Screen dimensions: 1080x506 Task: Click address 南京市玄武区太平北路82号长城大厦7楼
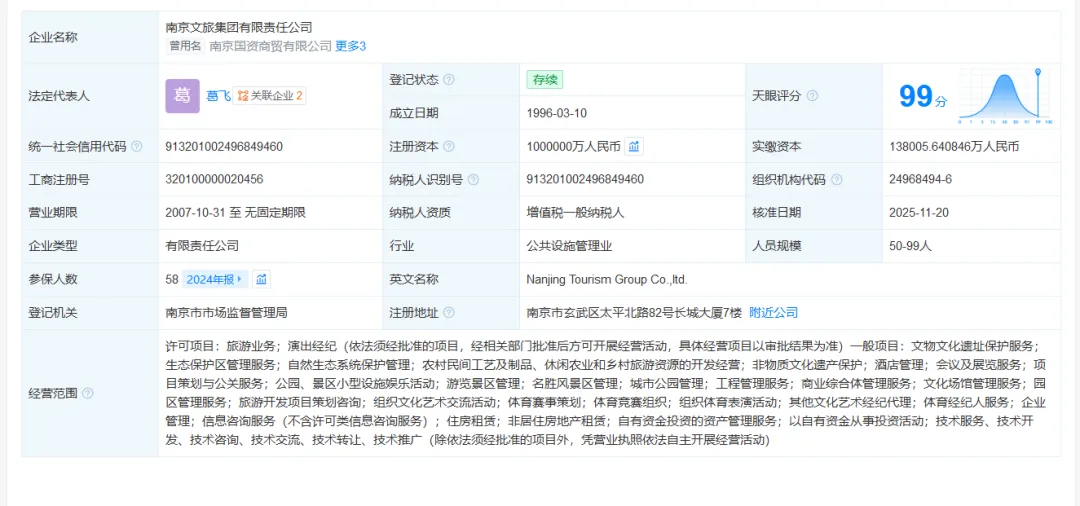[634, 313]
